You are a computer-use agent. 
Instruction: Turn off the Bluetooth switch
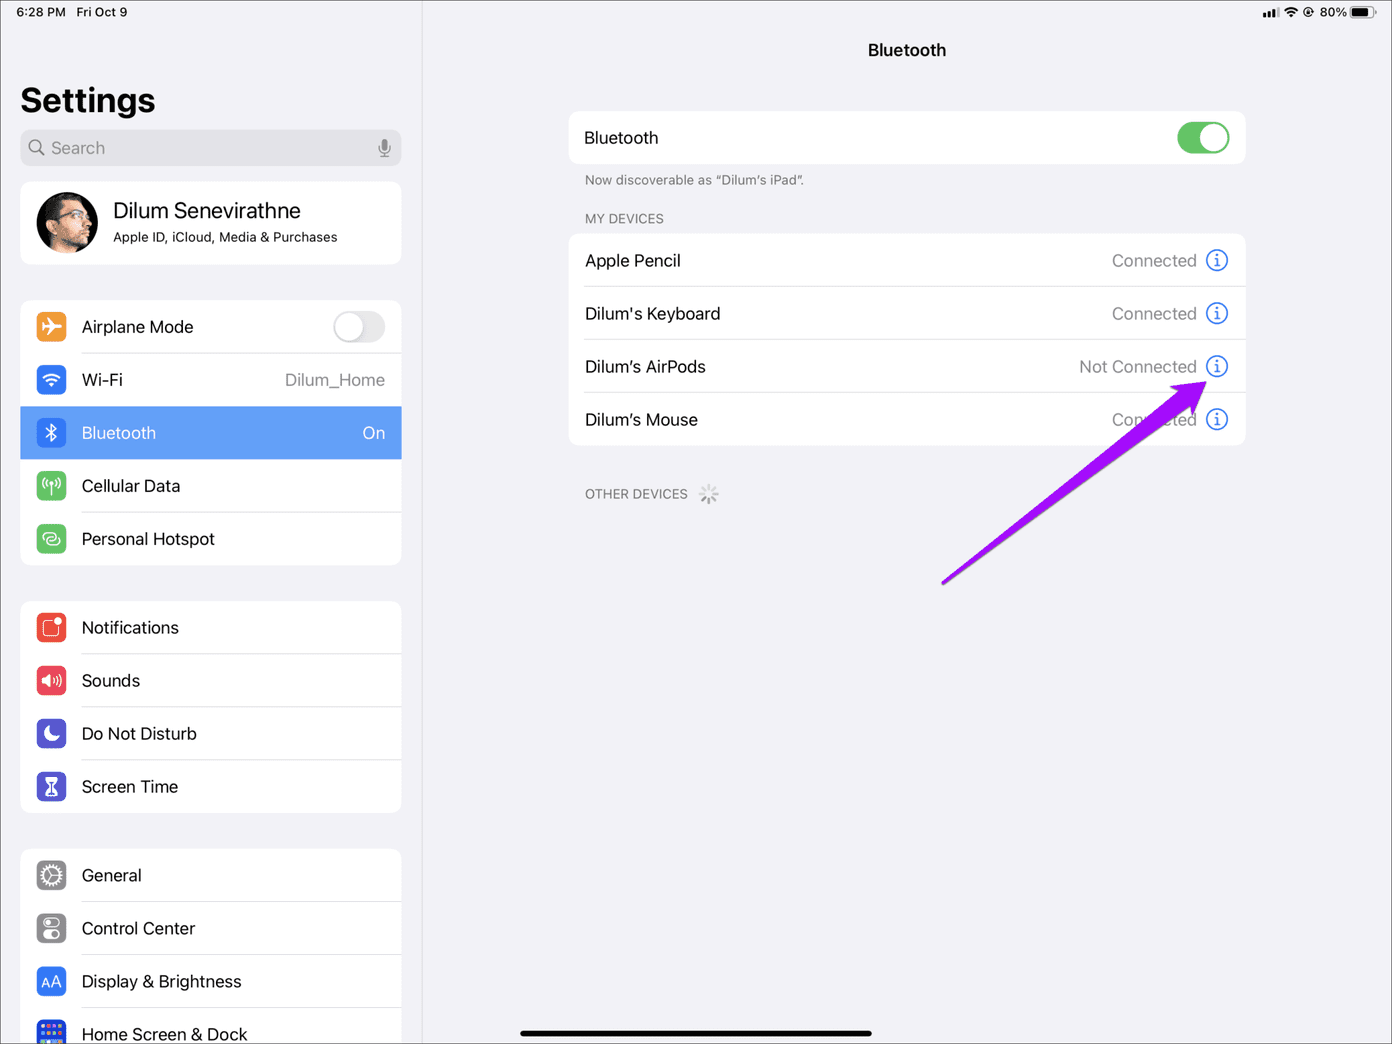coord(1203,138)
